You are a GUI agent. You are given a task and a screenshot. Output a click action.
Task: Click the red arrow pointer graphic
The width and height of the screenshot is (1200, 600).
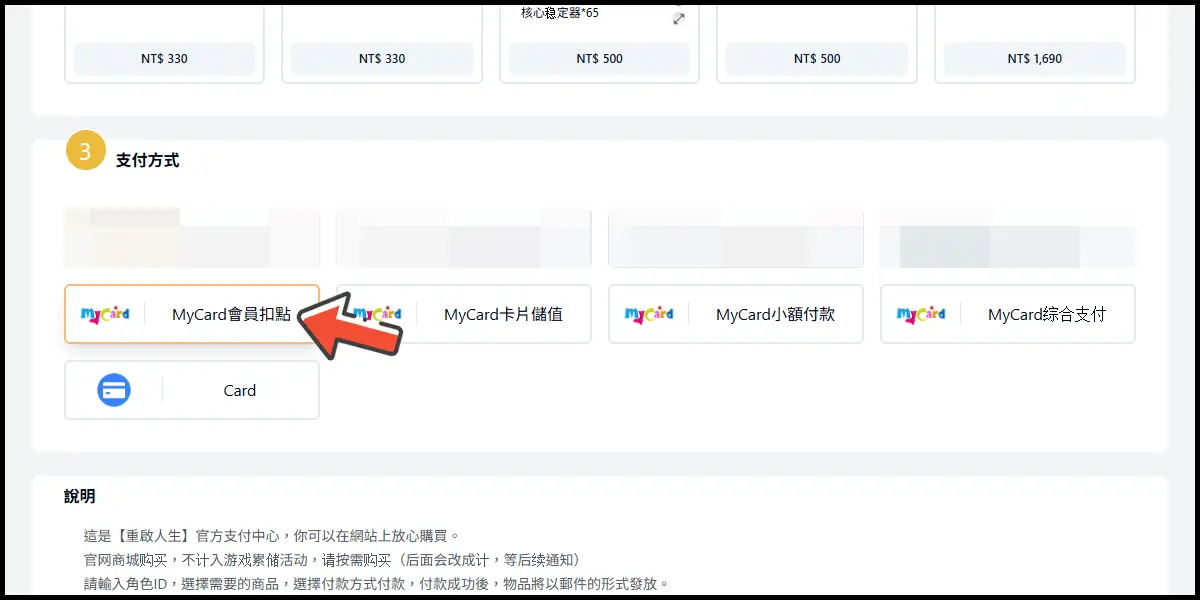pyautogui.click(x=350, y=324)
